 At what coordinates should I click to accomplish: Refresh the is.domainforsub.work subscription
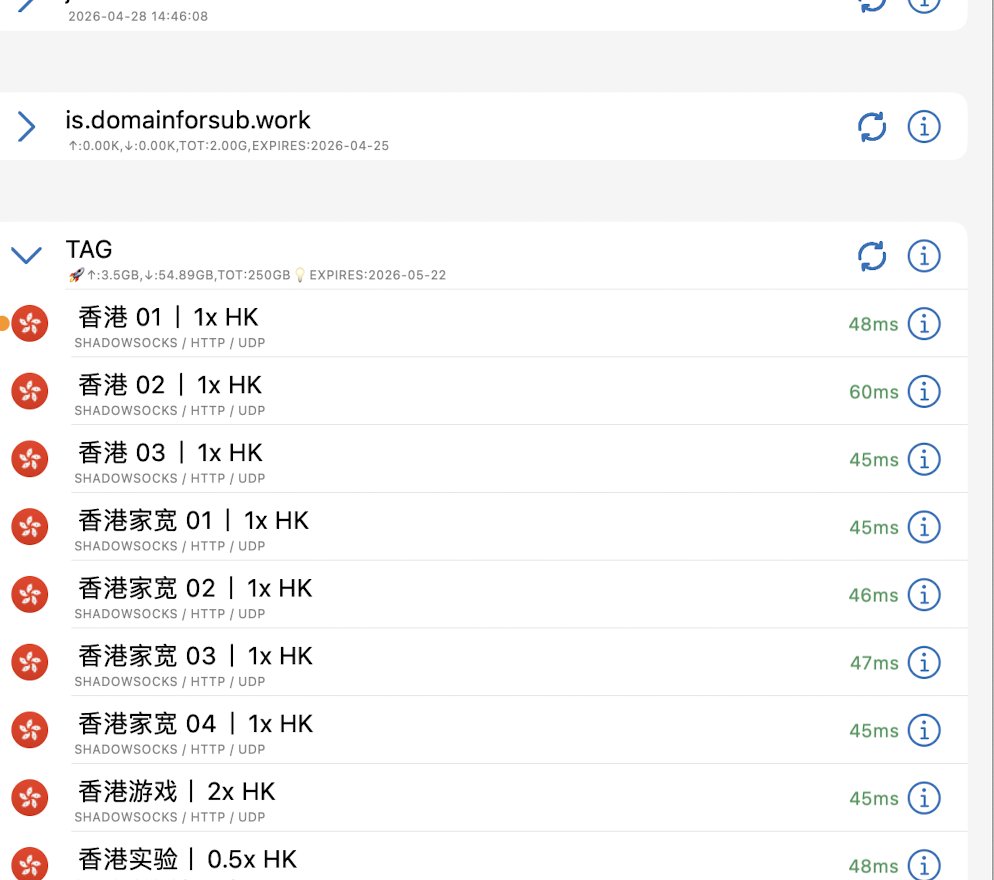872,127
